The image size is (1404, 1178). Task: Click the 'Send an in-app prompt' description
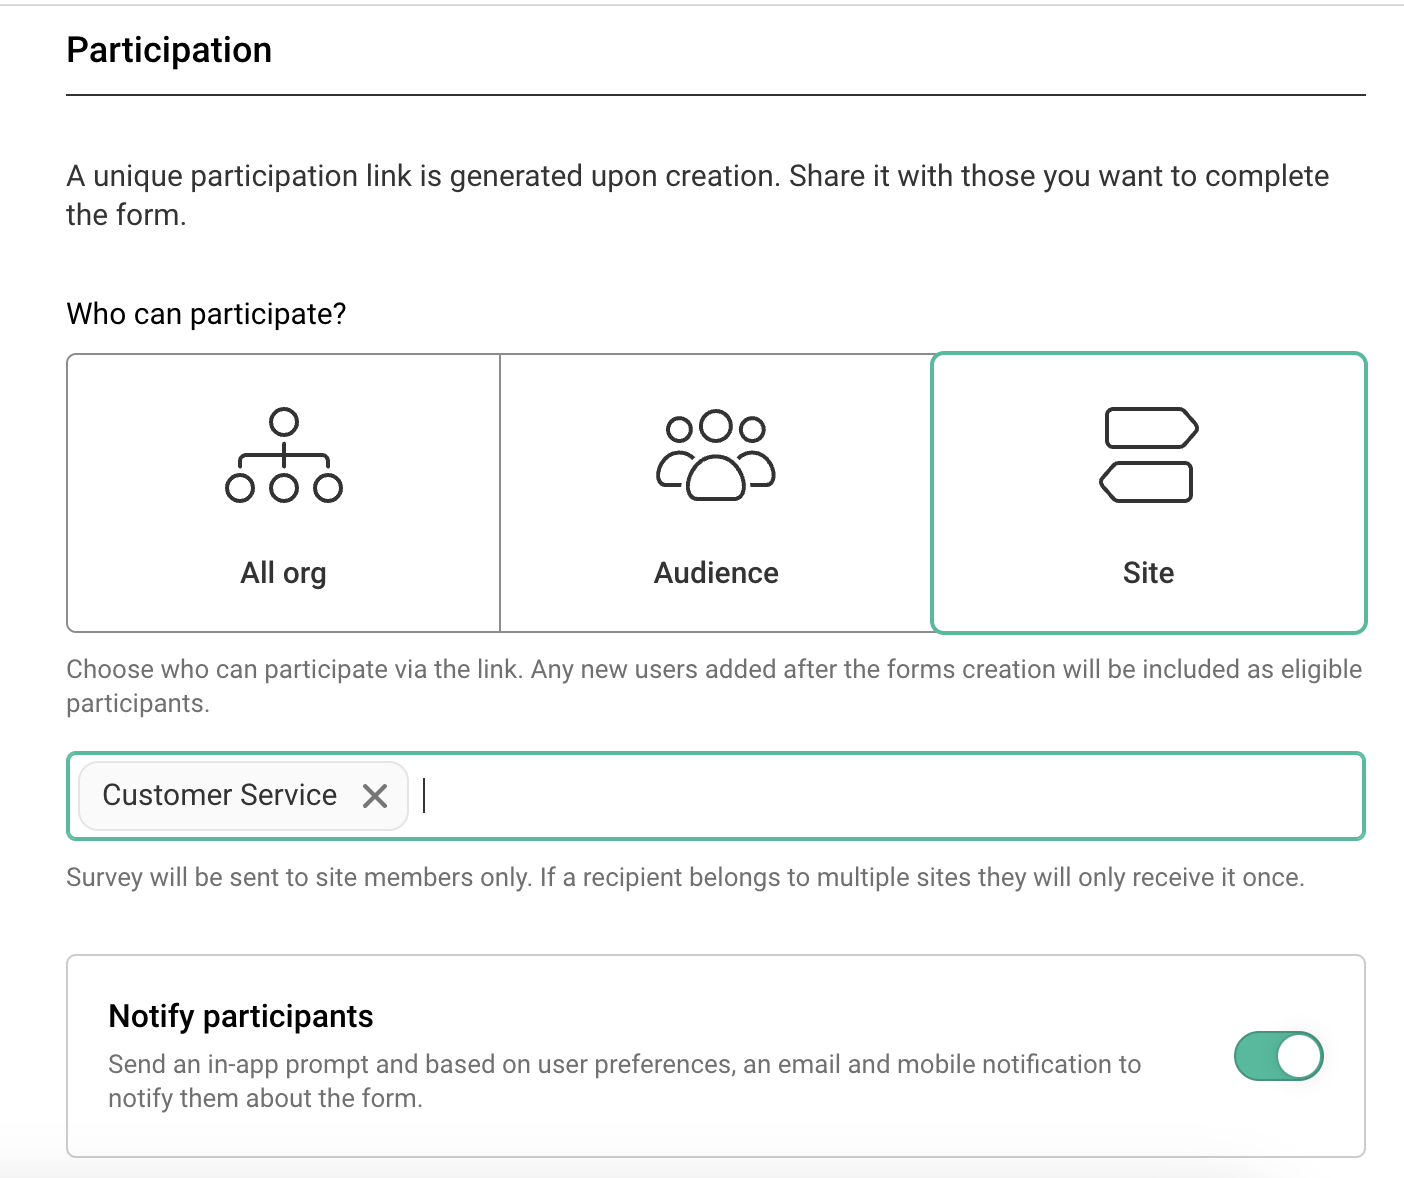coord(625,1081)
